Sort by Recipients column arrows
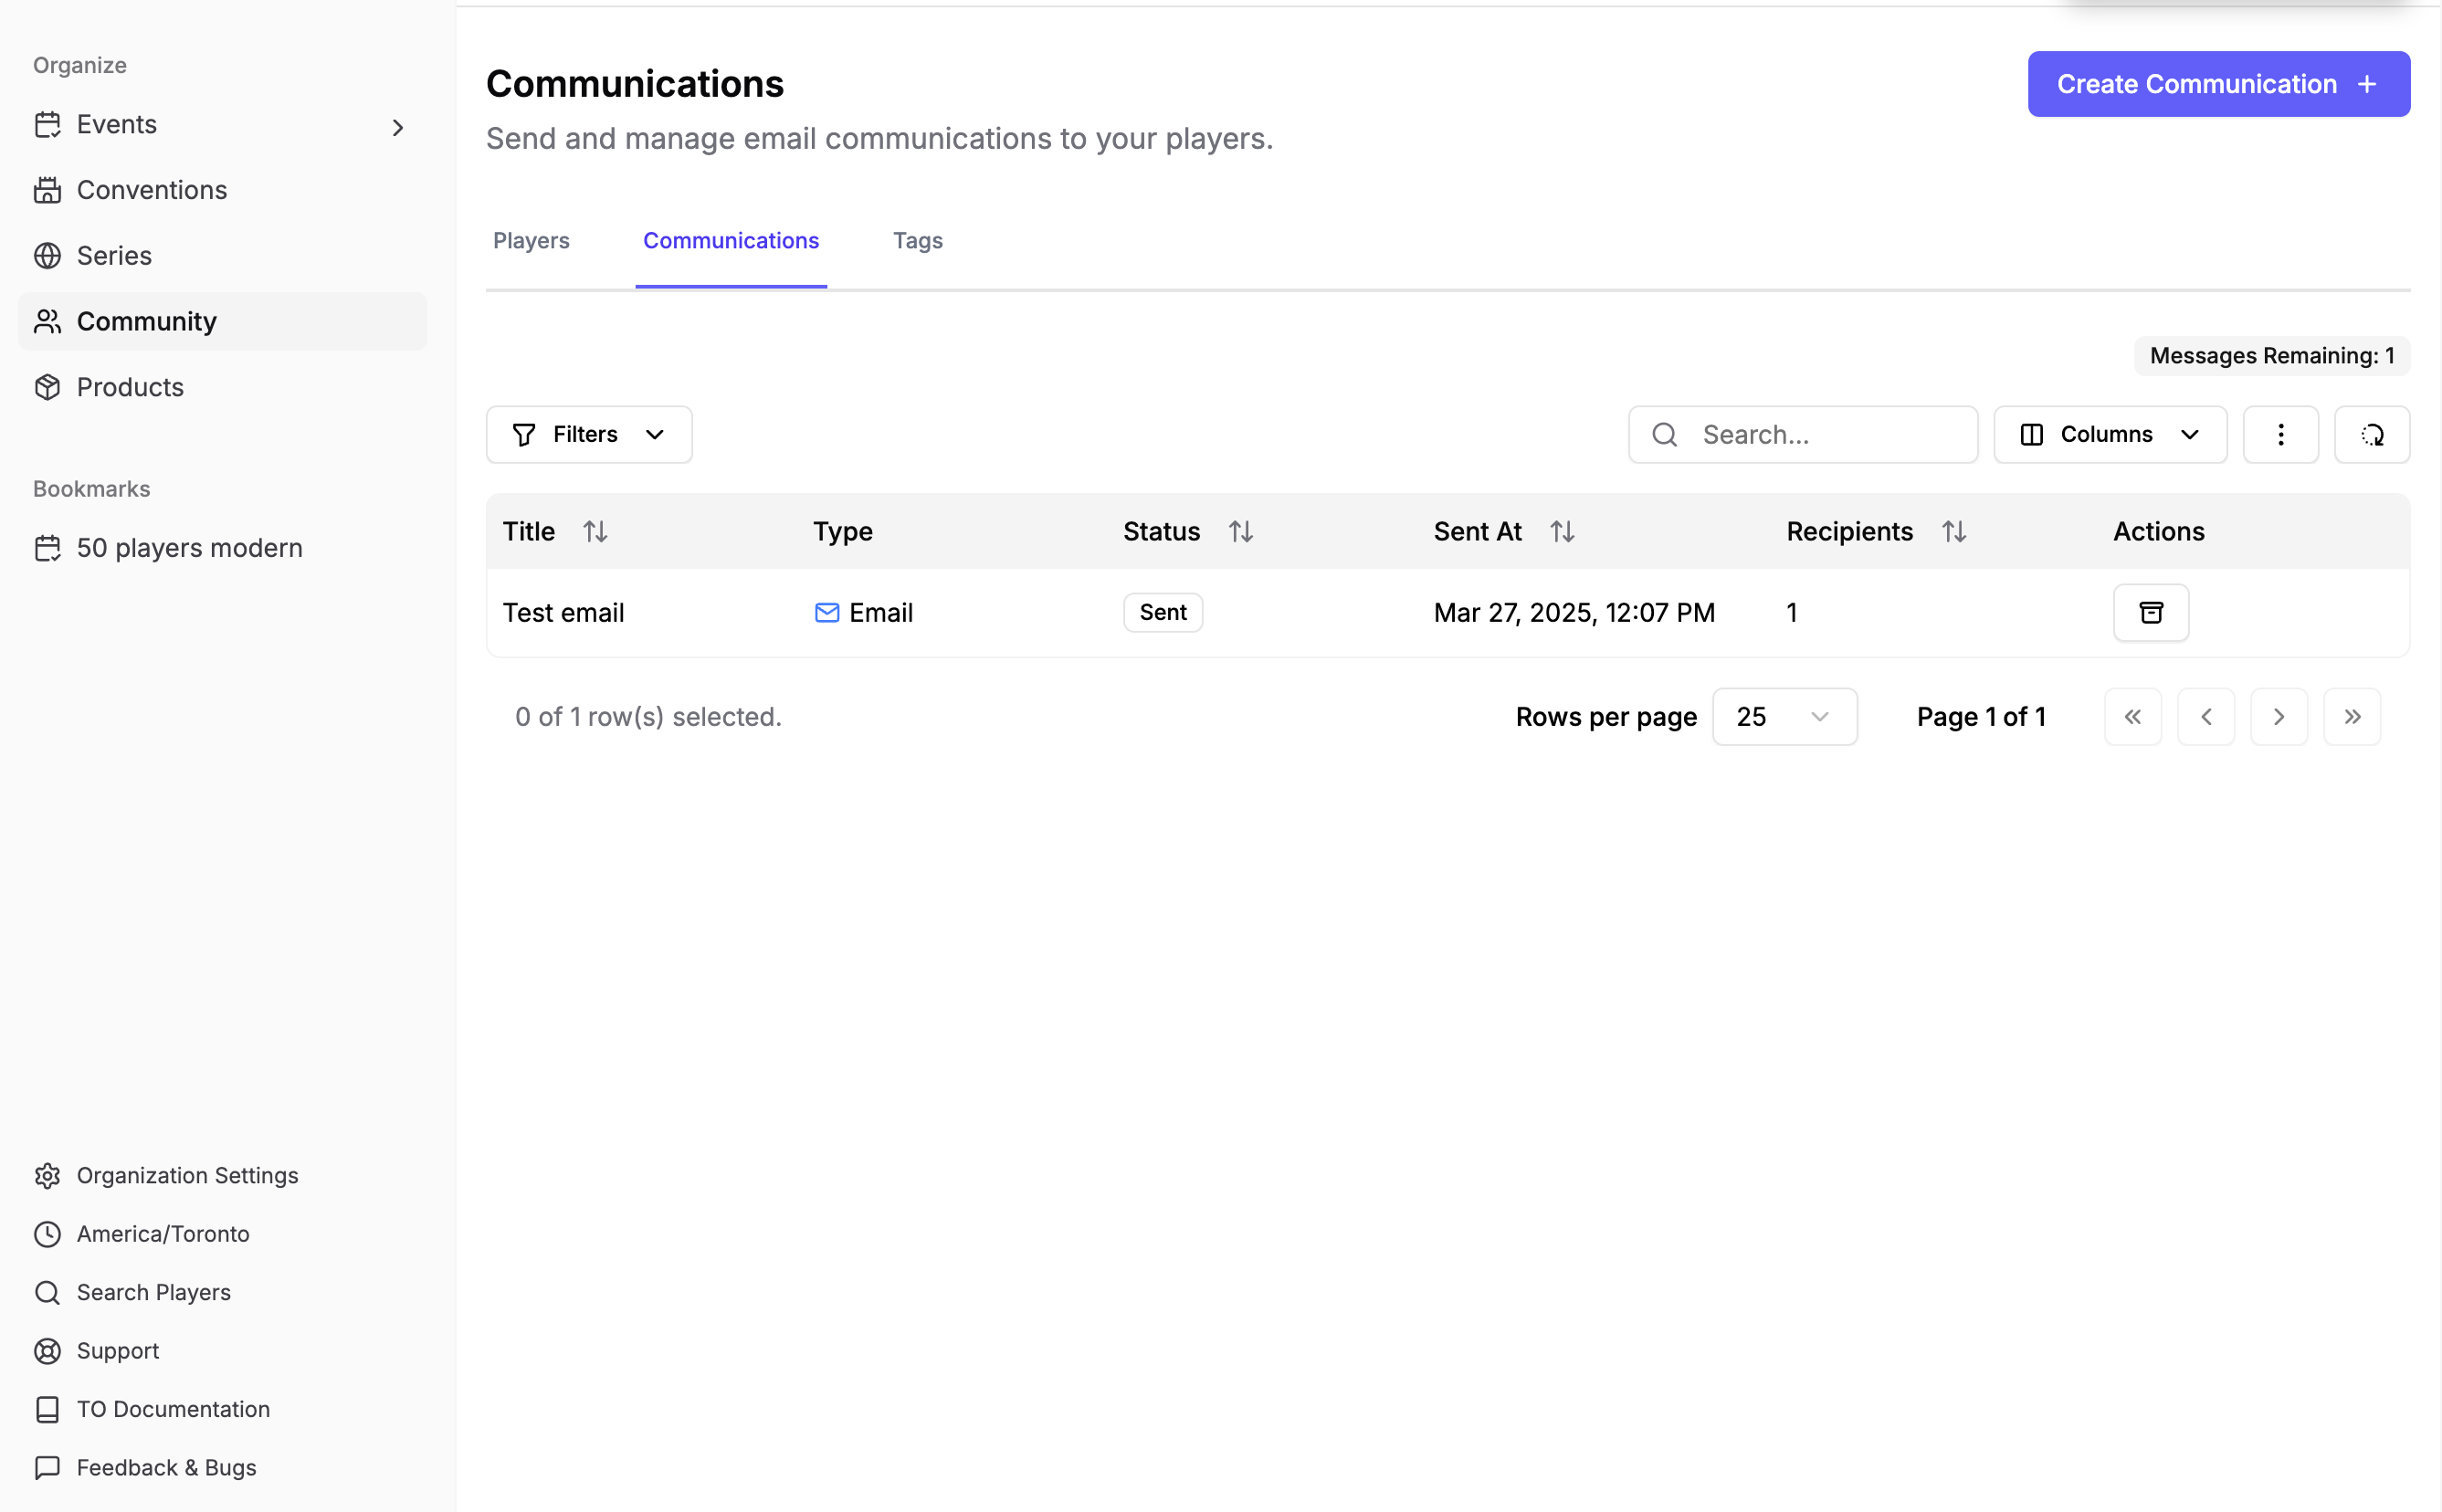 click(x=1953, y=531)
